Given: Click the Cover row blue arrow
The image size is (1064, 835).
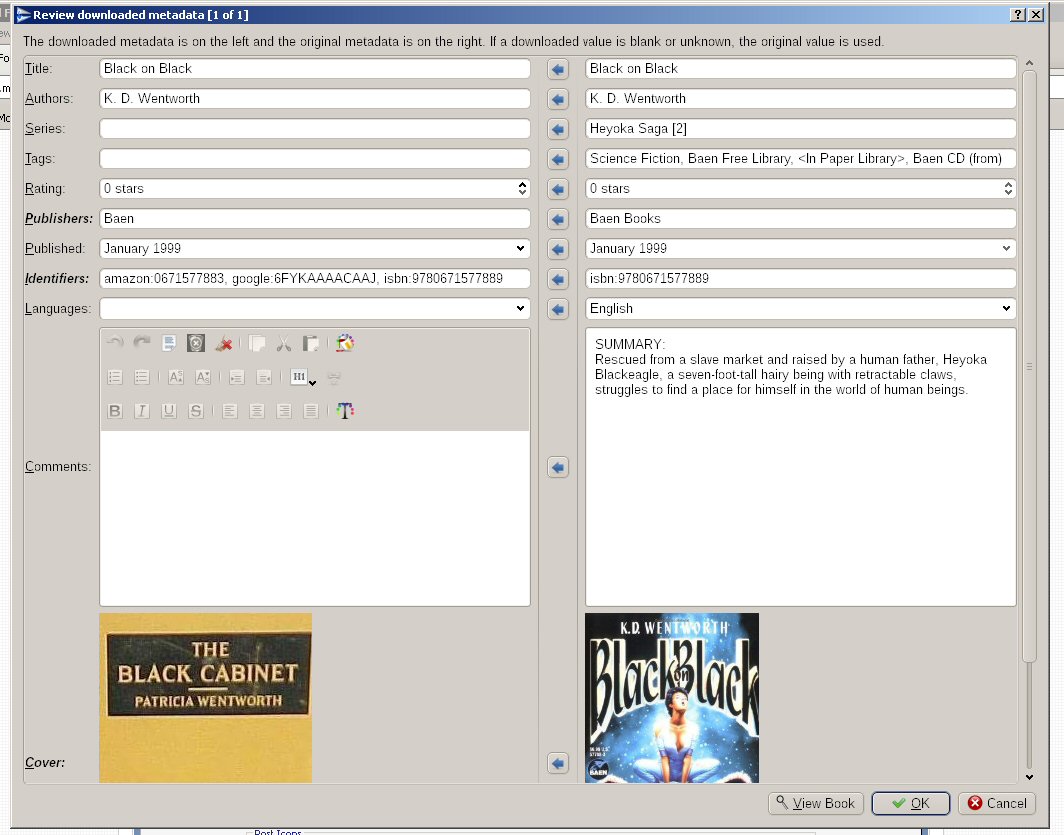Looking at the screenshot, I should coord(558,763).
